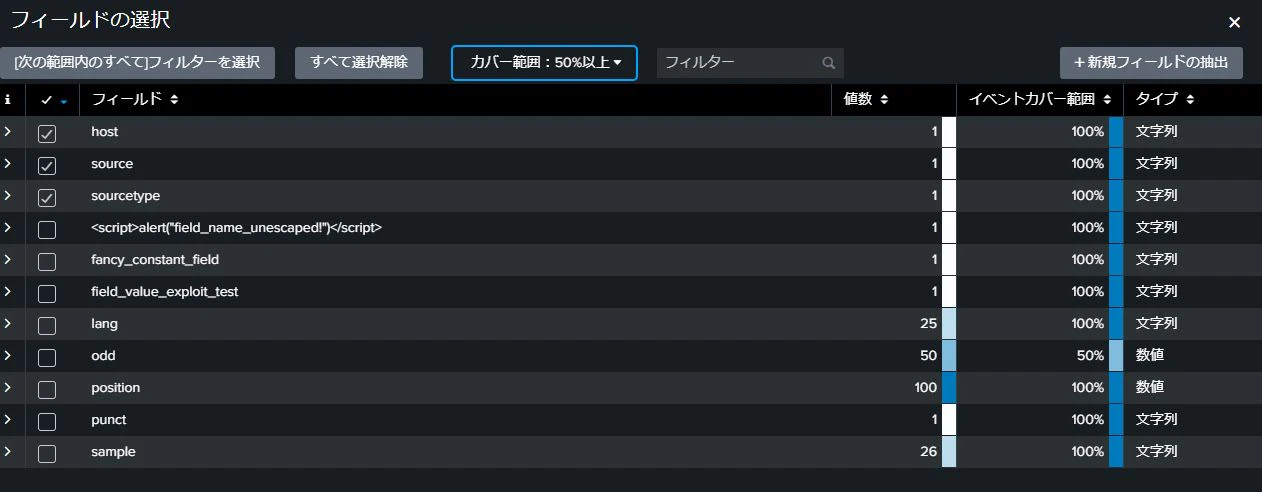
Task: Click the magnifier icon in the filter box
Action: coord(828,63)
